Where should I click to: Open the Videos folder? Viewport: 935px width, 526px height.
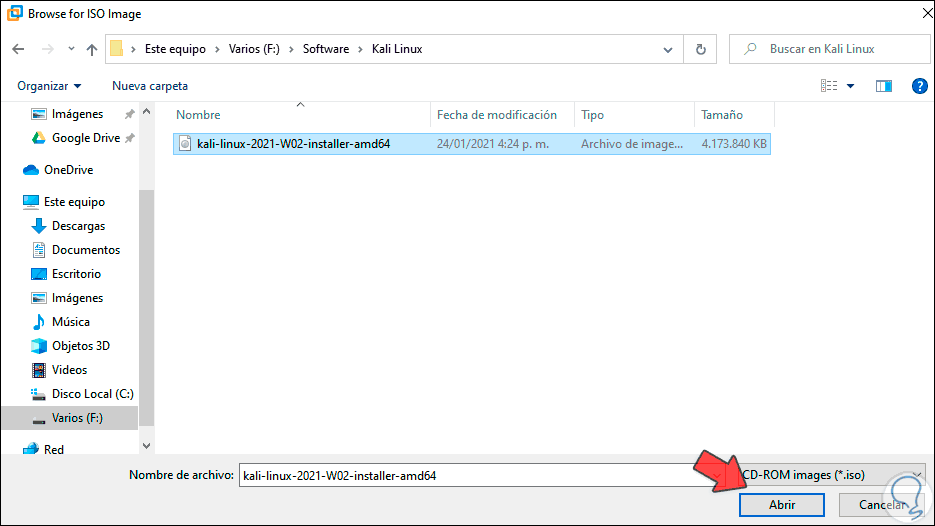click(x=69, y=370)
